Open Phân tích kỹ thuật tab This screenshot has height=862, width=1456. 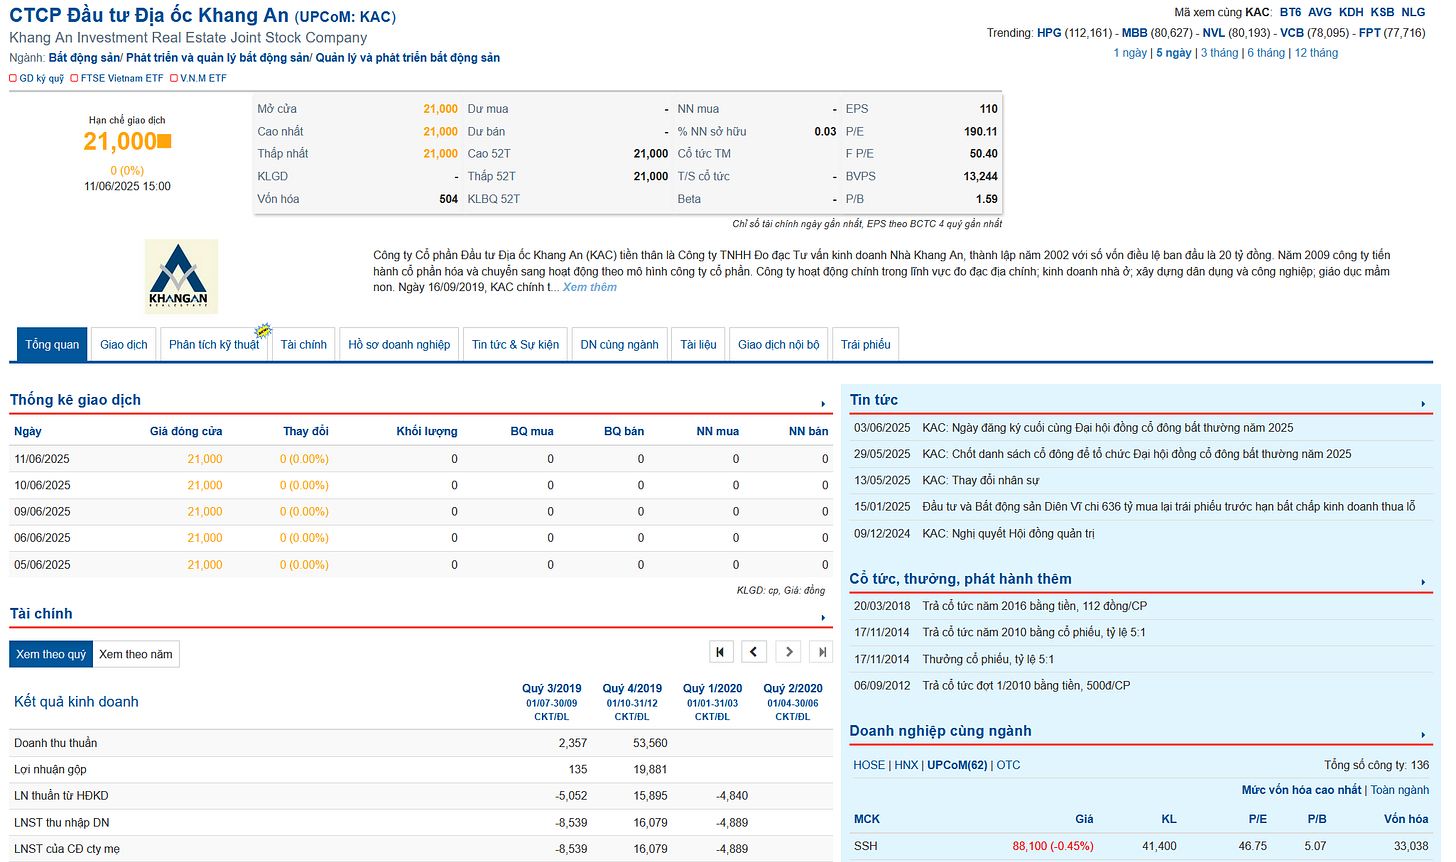click(x=214, y=344)
